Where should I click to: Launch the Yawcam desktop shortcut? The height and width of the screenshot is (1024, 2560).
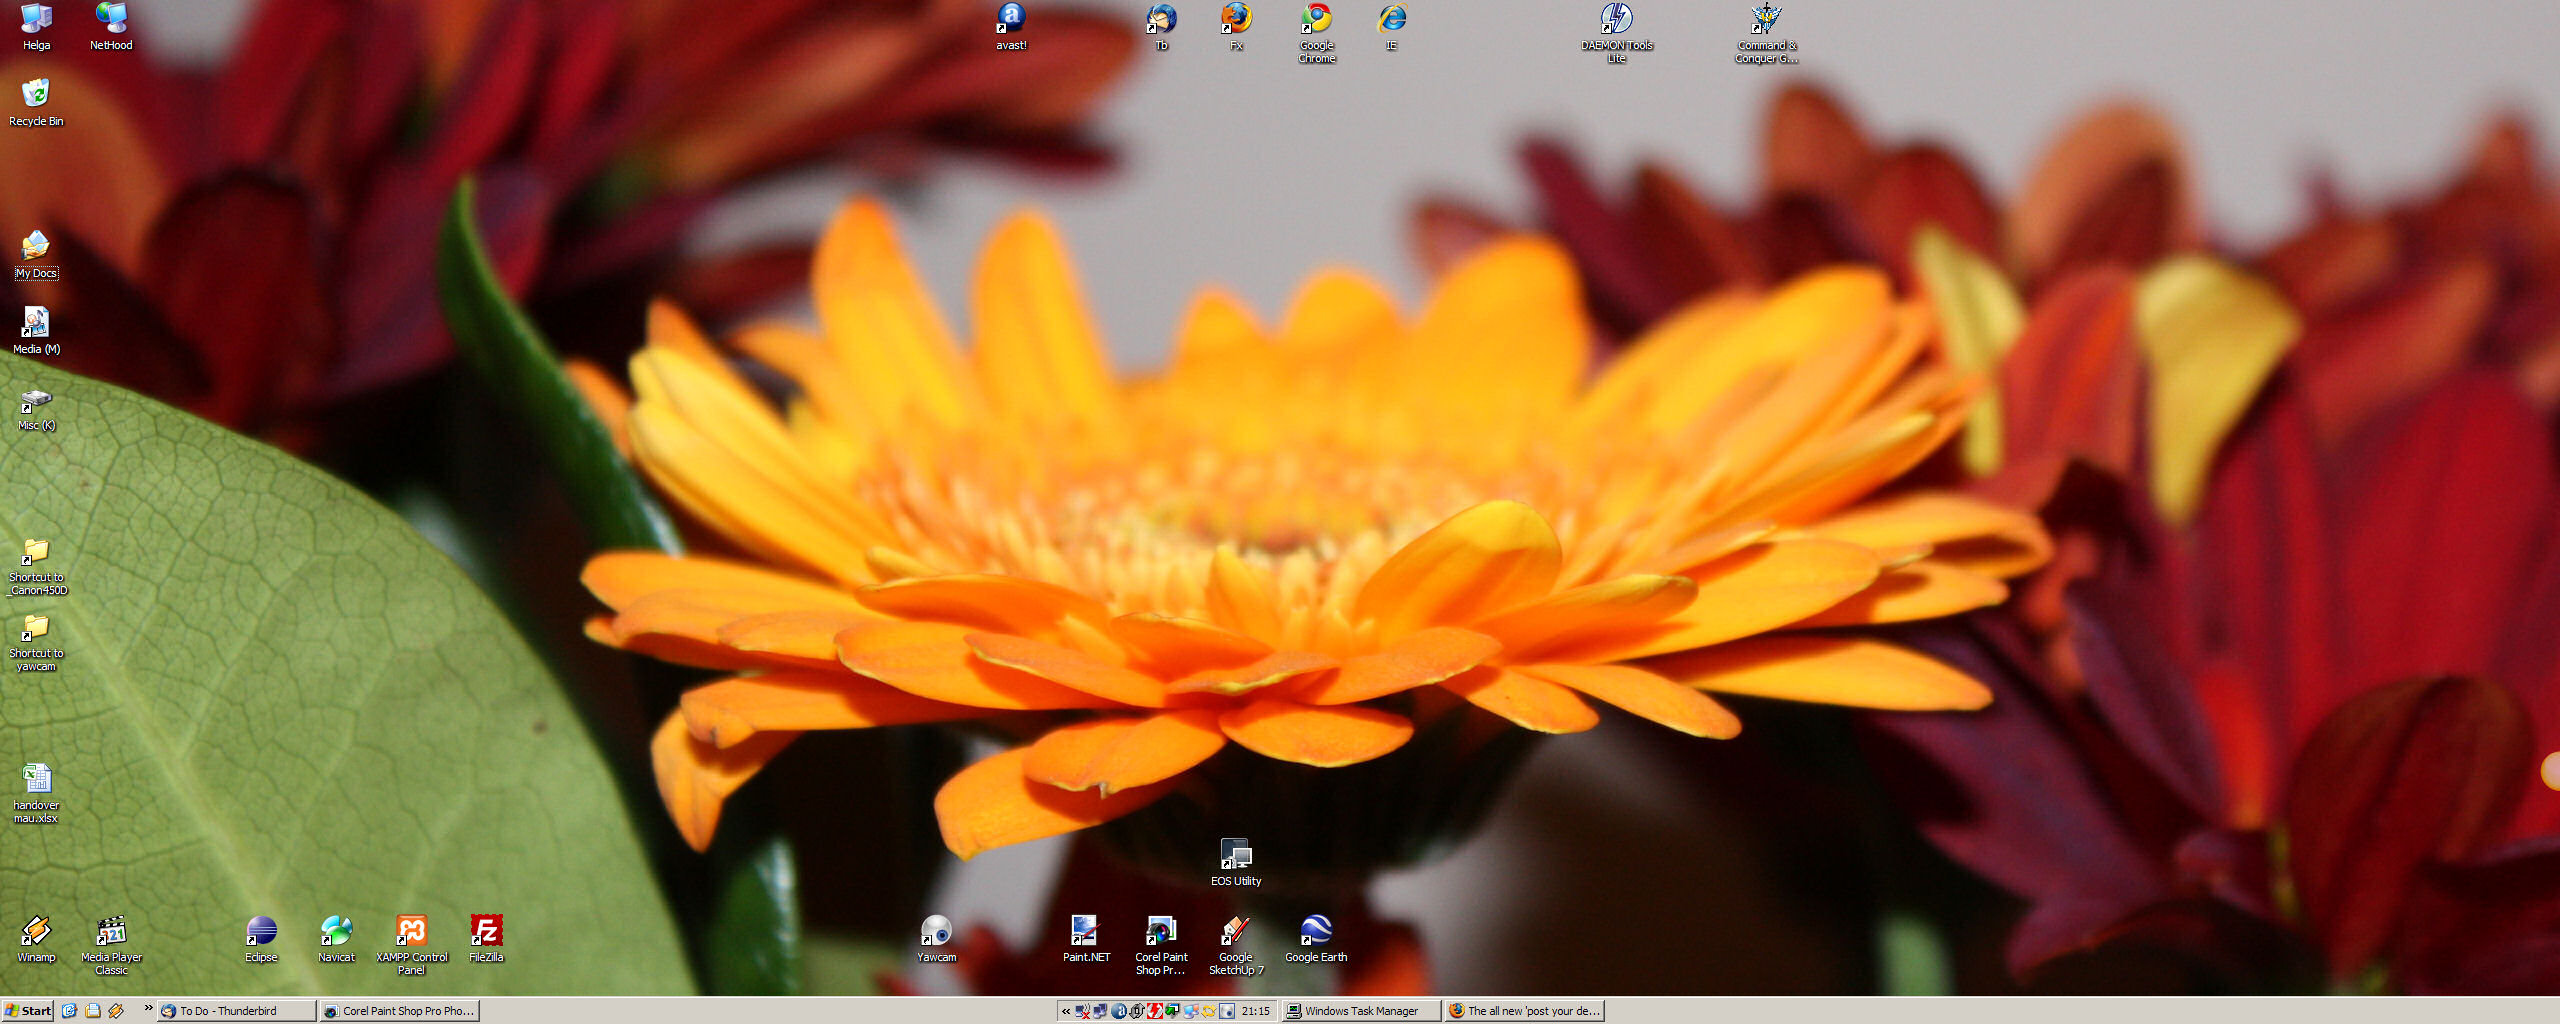(936, 938)
